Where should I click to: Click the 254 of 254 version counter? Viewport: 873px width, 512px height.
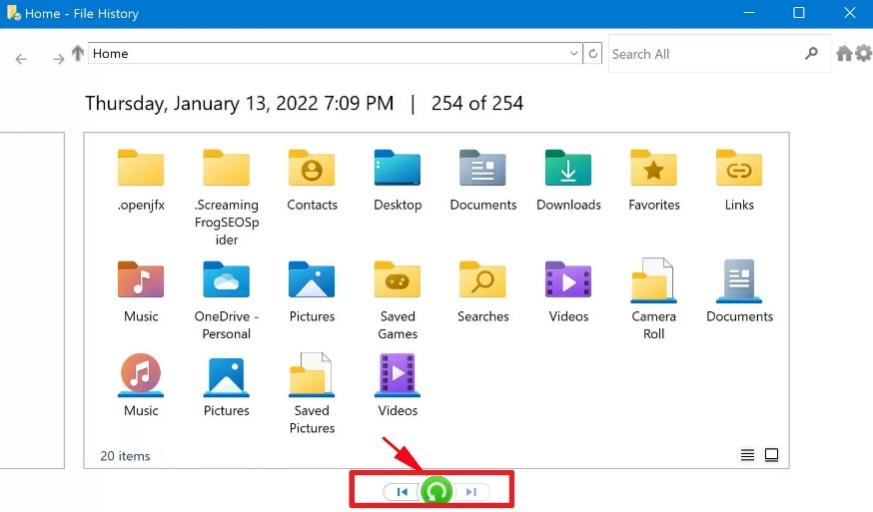(x=477, y=104)
